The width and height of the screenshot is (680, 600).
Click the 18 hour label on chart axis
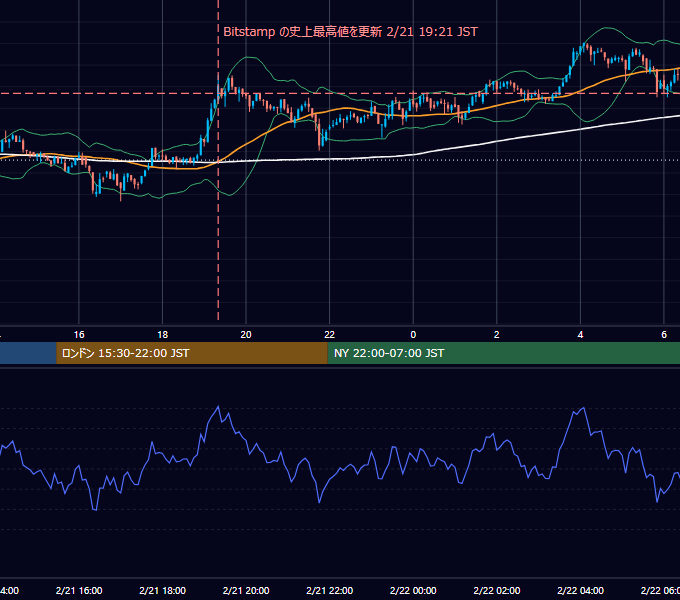tap(162, 335)
